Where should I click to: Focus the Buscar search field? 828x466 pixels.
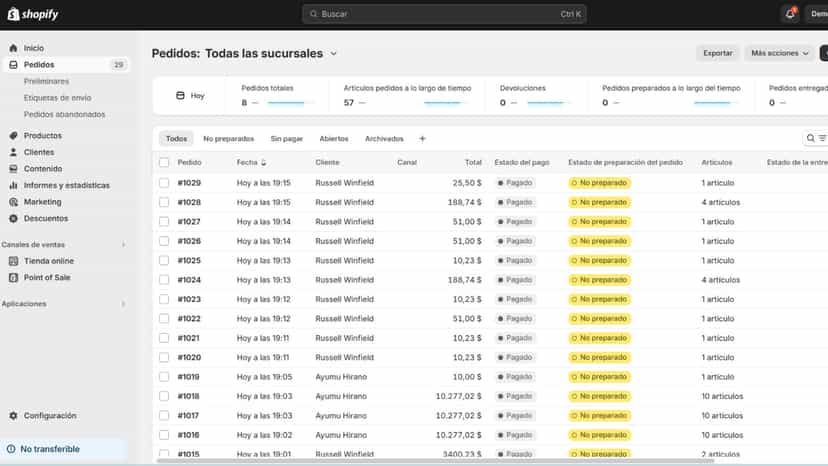click(x=444, y=14)
